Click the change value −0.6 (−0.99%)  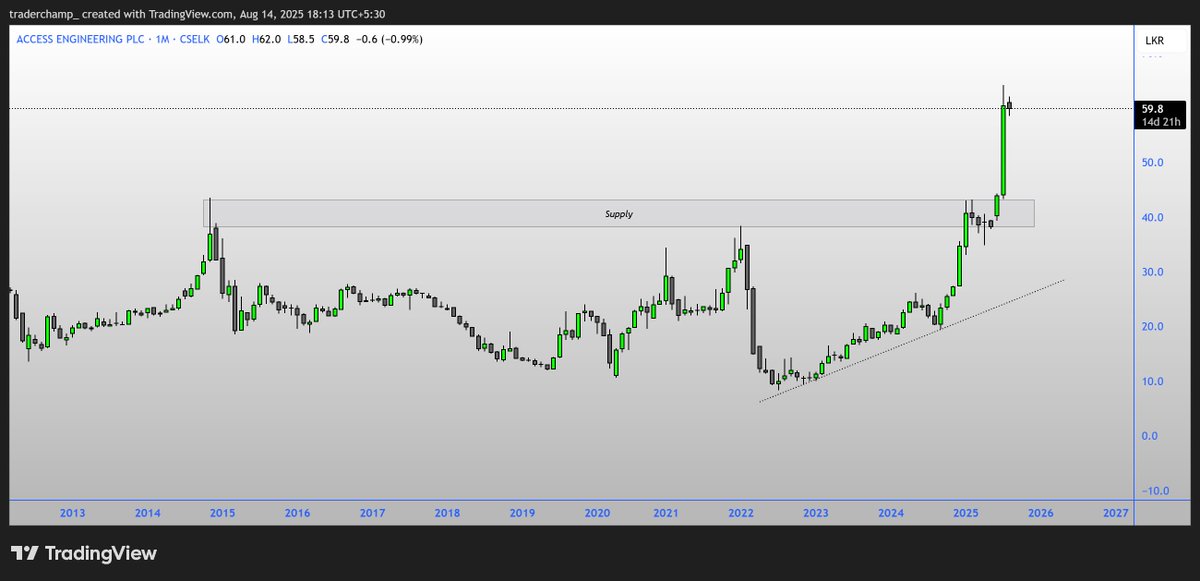click(390, 39)
